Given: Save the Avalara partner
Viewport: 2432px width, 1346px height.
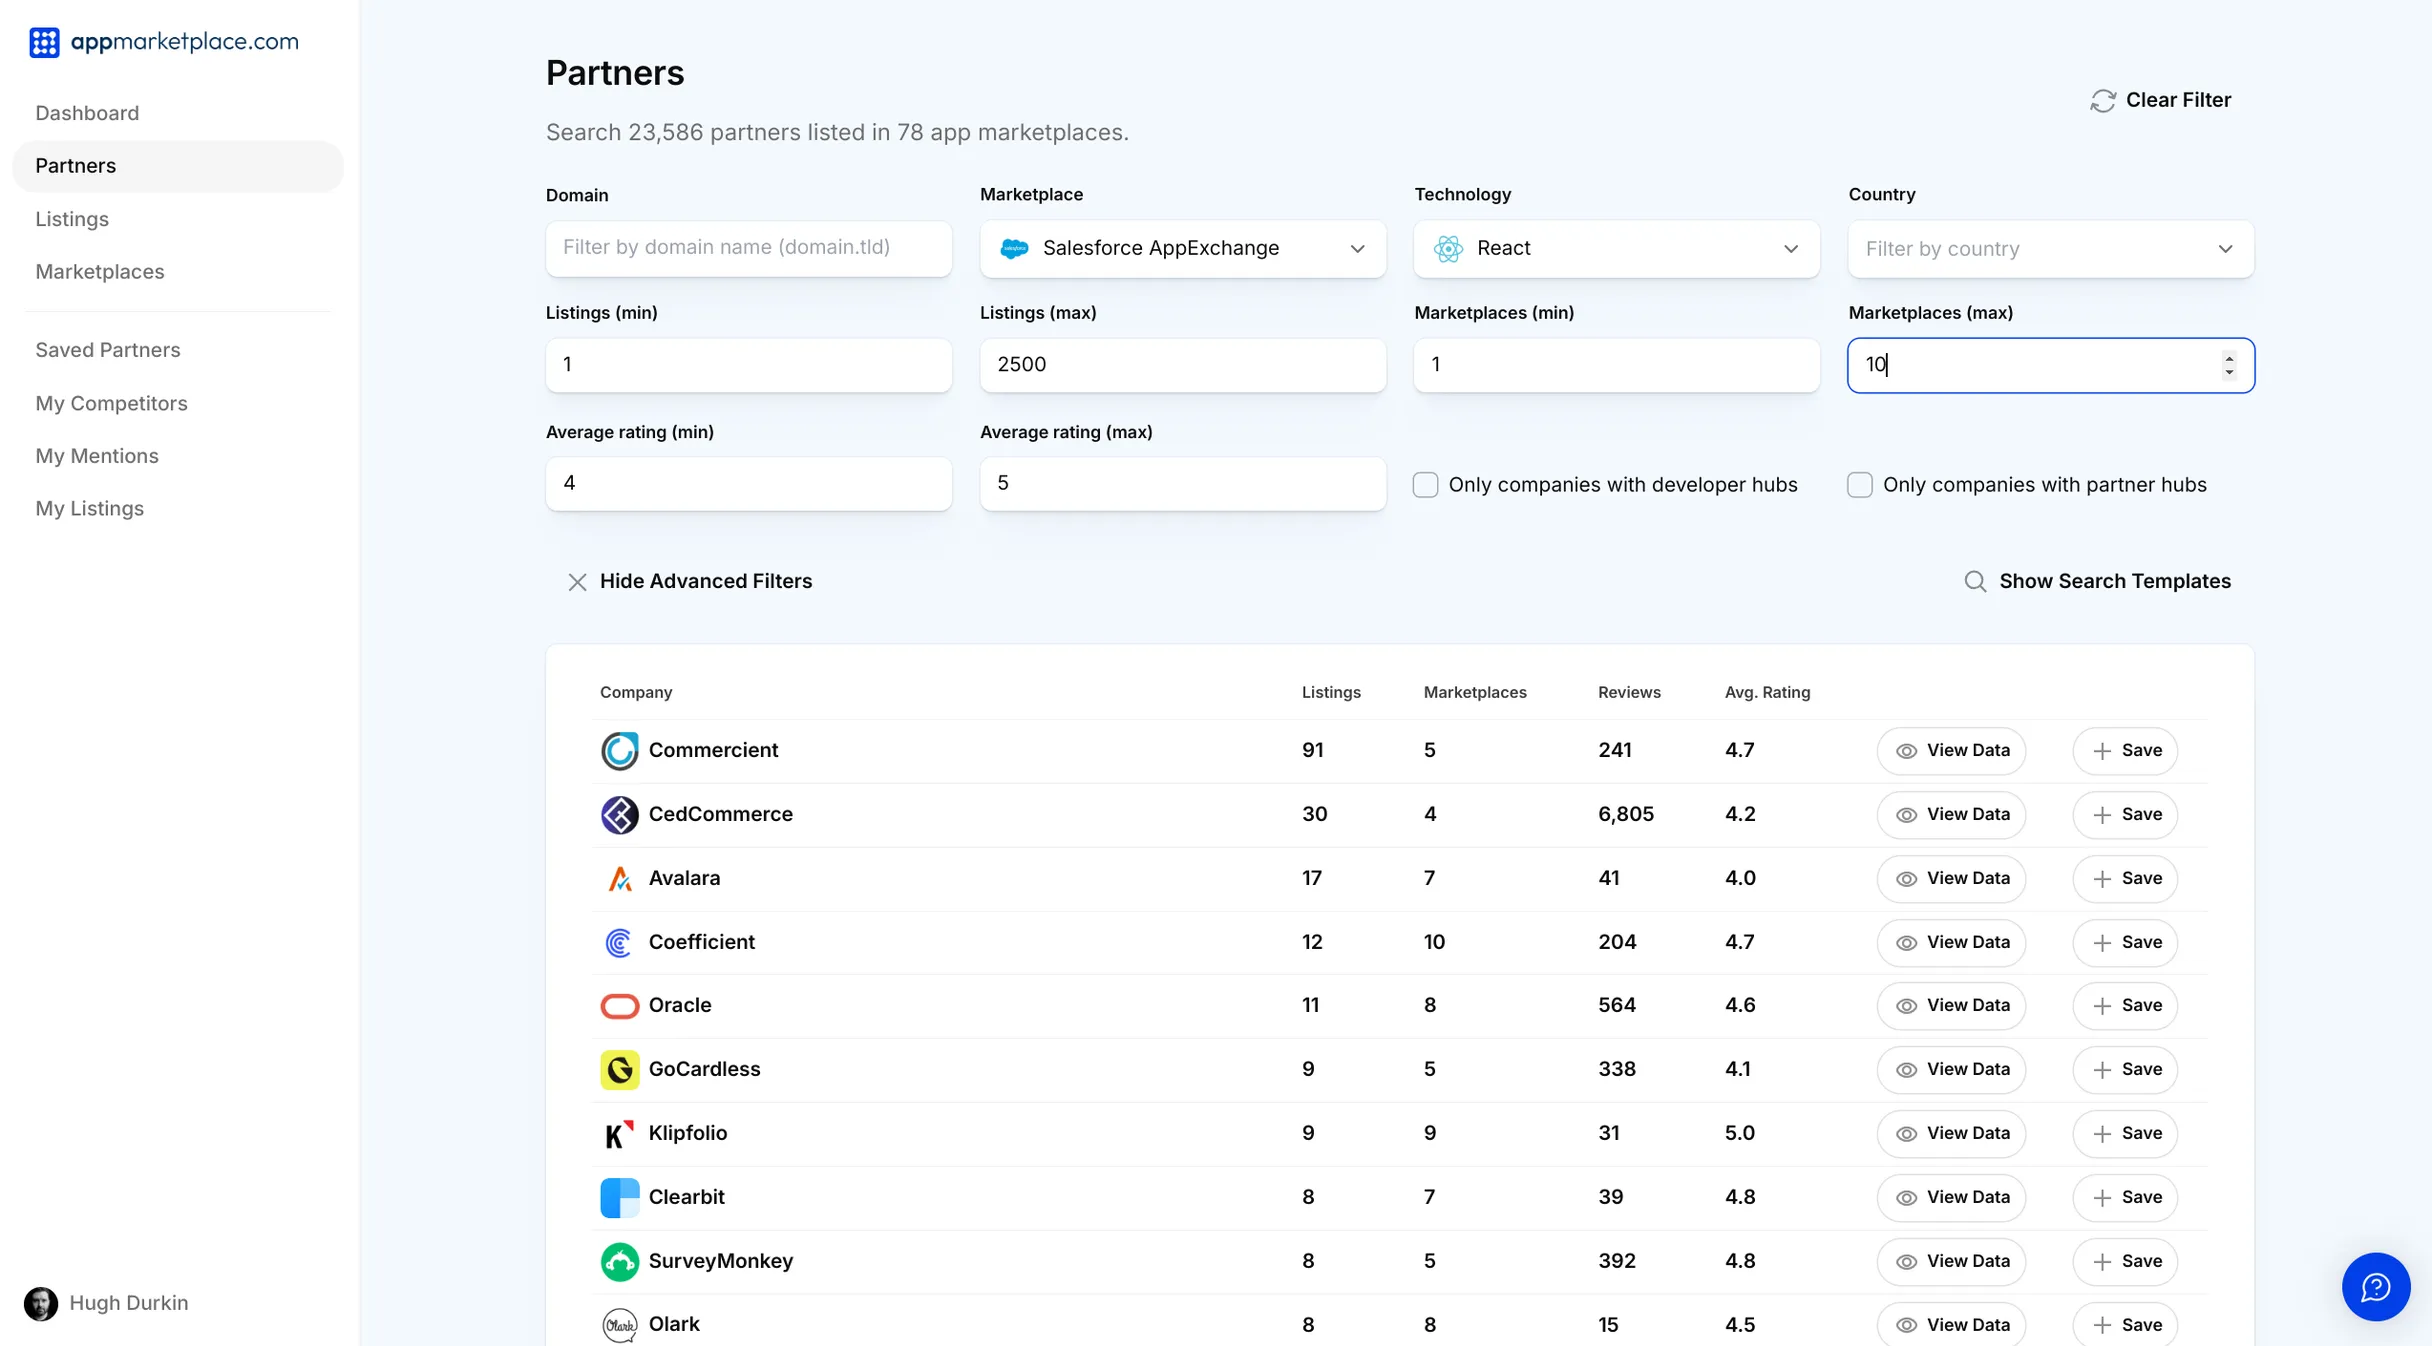Looking at the screenshot, I should coord(2125,879).
